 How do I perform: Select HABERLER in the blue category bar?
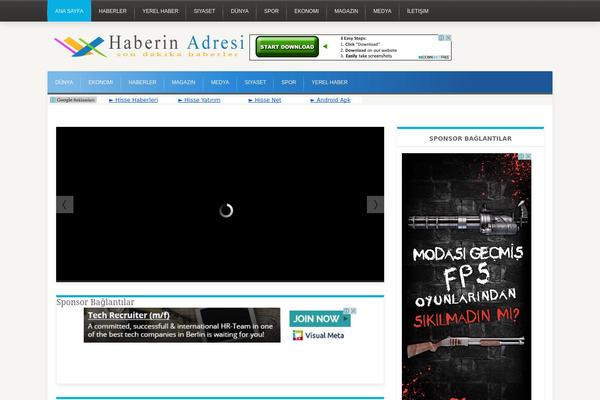(142, 82)
